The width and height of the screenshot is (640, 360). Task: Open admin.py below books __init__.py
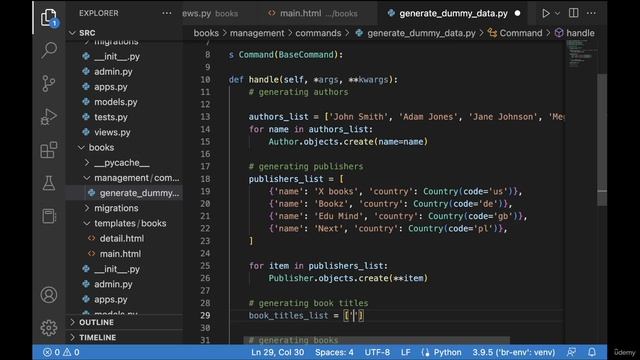coord(124,284)
